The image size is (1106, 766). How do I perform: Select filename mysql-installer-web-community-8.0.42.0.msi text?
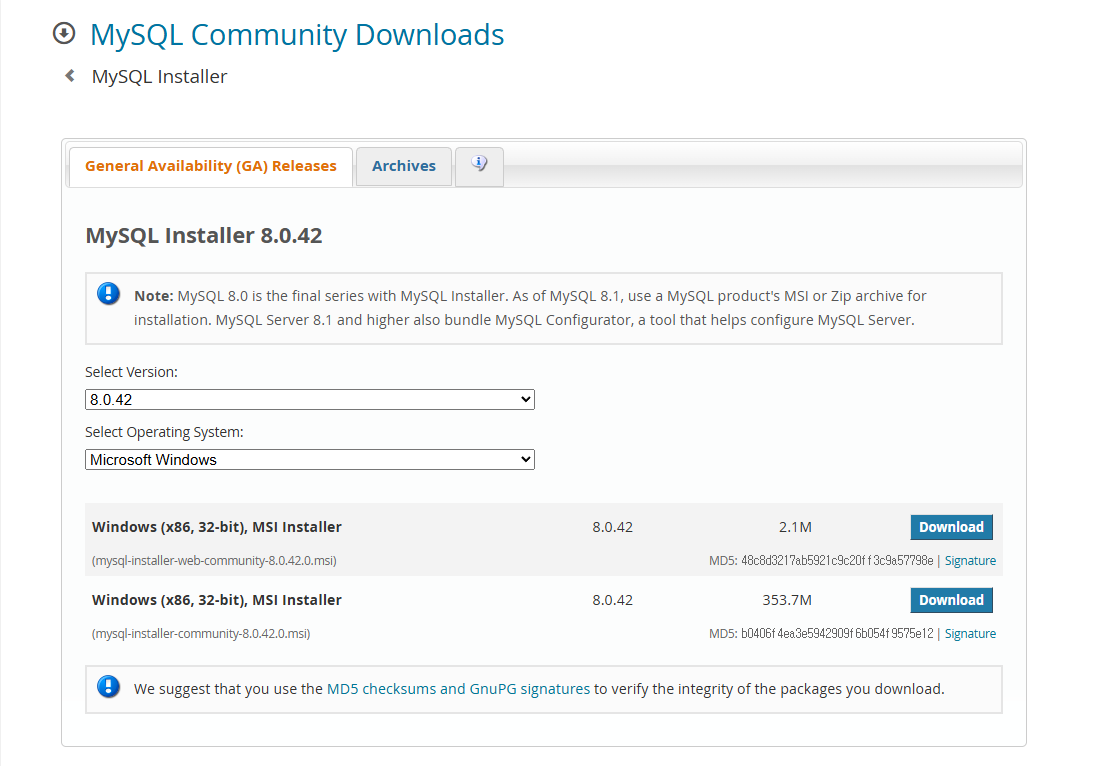tap(214, 561)
